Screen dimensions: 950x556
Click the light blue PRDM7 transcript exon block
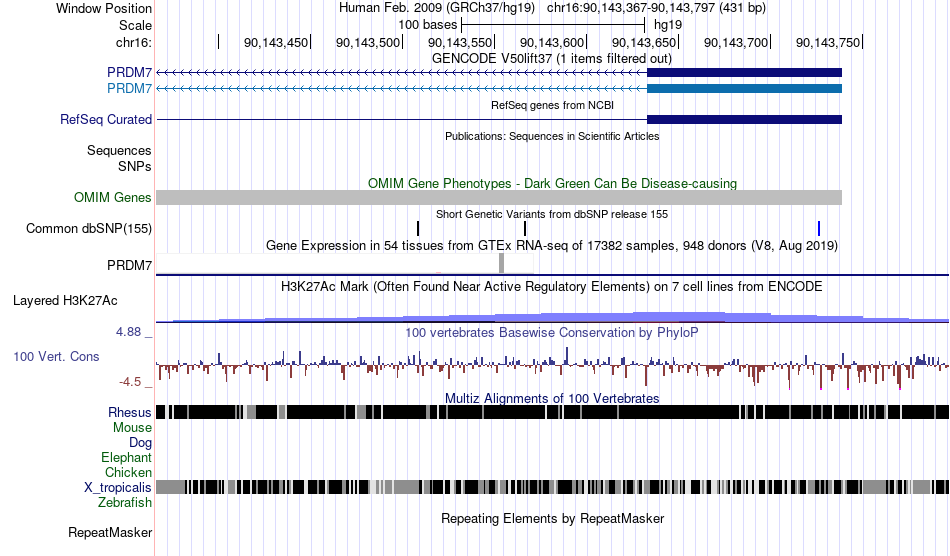tap(744, 88)
